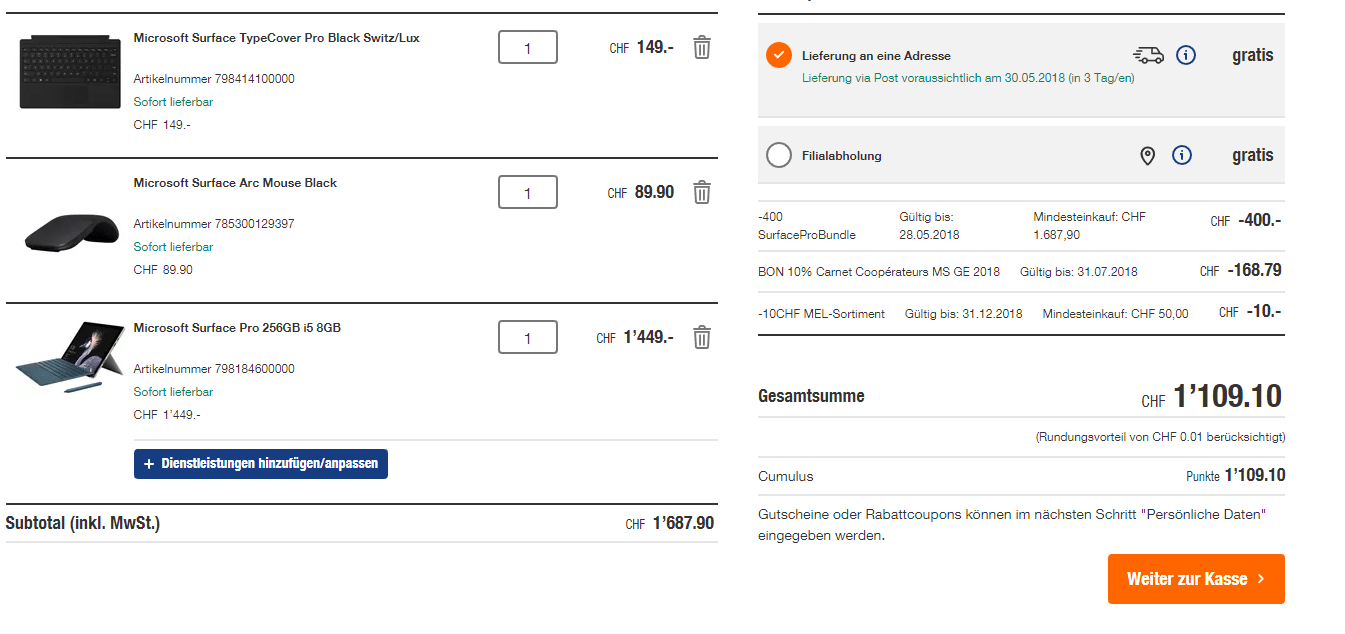The height and width of the screenshot is (634, 1345).
Task: Open info icon for address delivery
Action: click(x=1185, y=56)
